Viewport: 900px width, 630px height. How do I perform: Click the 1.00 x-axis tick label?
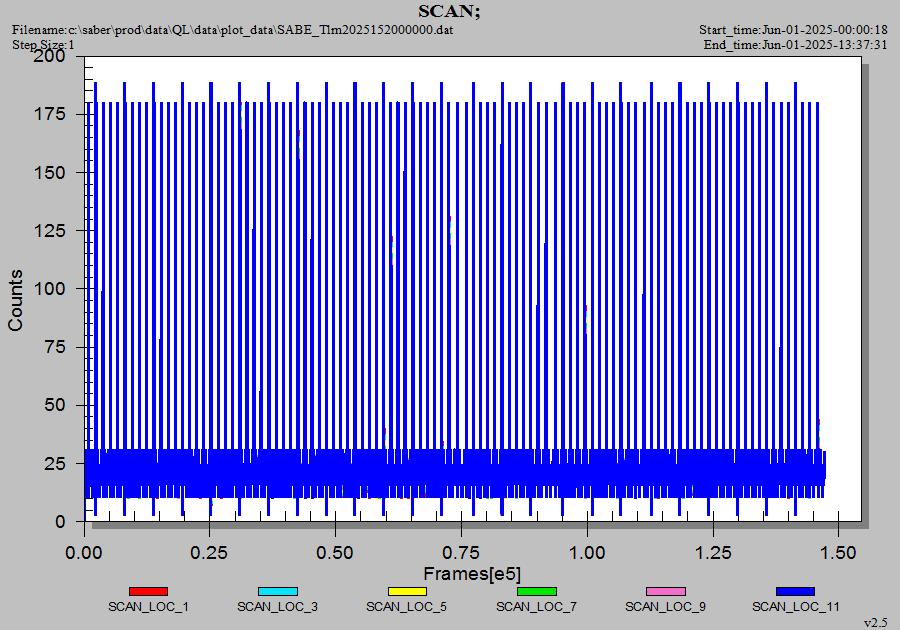pyautogui.click(x=587, y=553)
